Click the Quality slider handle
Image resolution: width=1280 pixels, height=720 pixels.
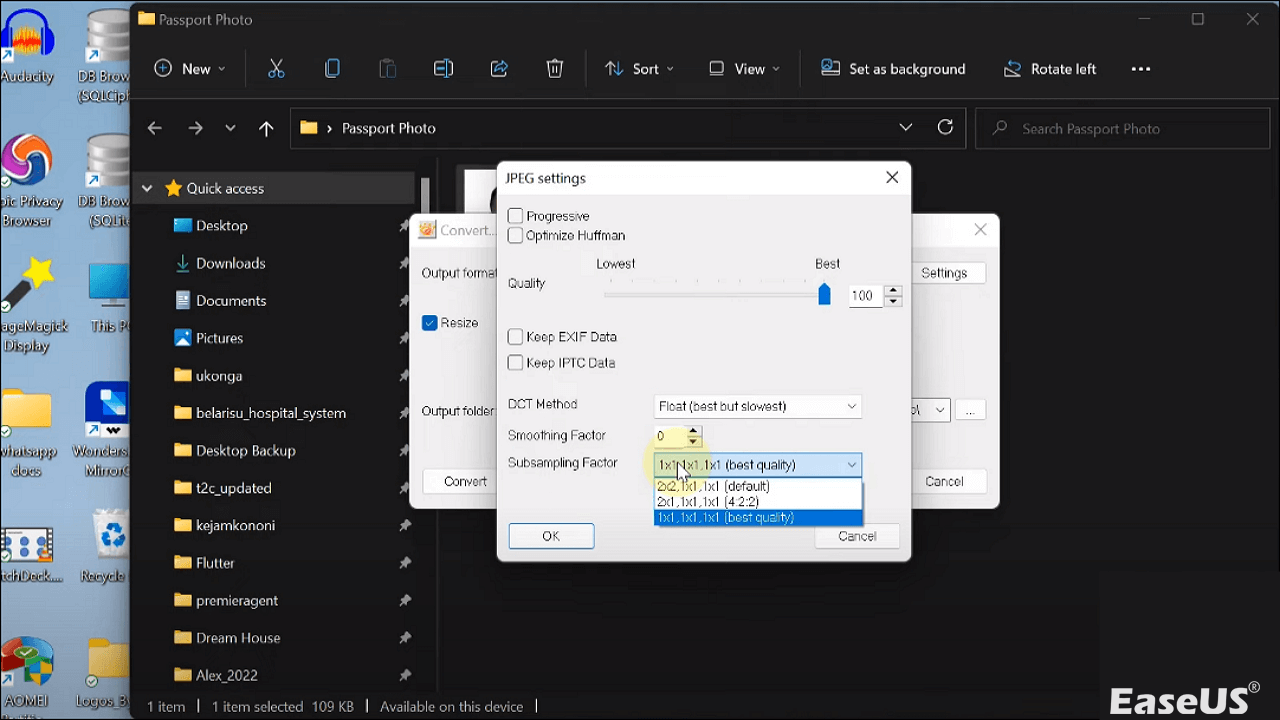click(824, 295)
